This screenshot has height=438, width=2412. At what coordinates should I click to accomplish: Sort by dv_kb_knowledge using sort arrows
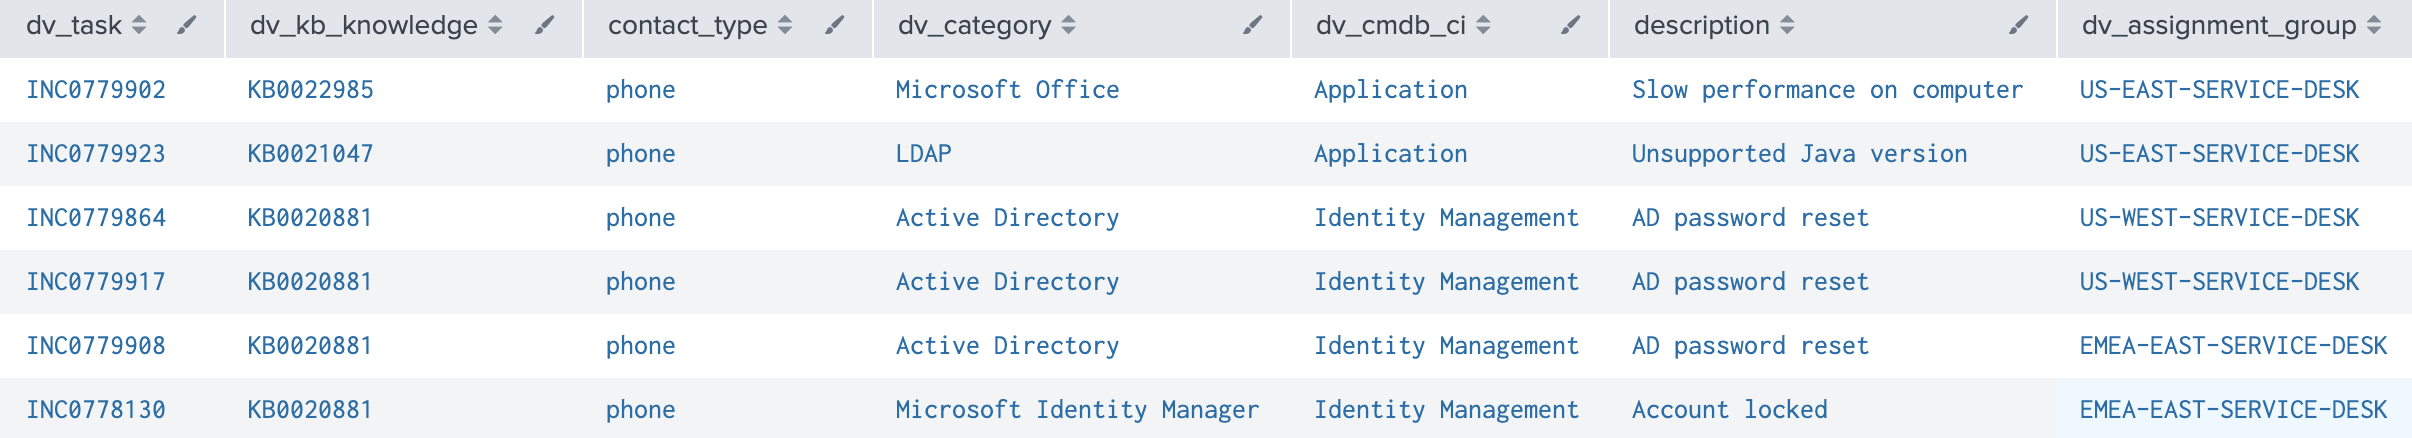point(495,26)
